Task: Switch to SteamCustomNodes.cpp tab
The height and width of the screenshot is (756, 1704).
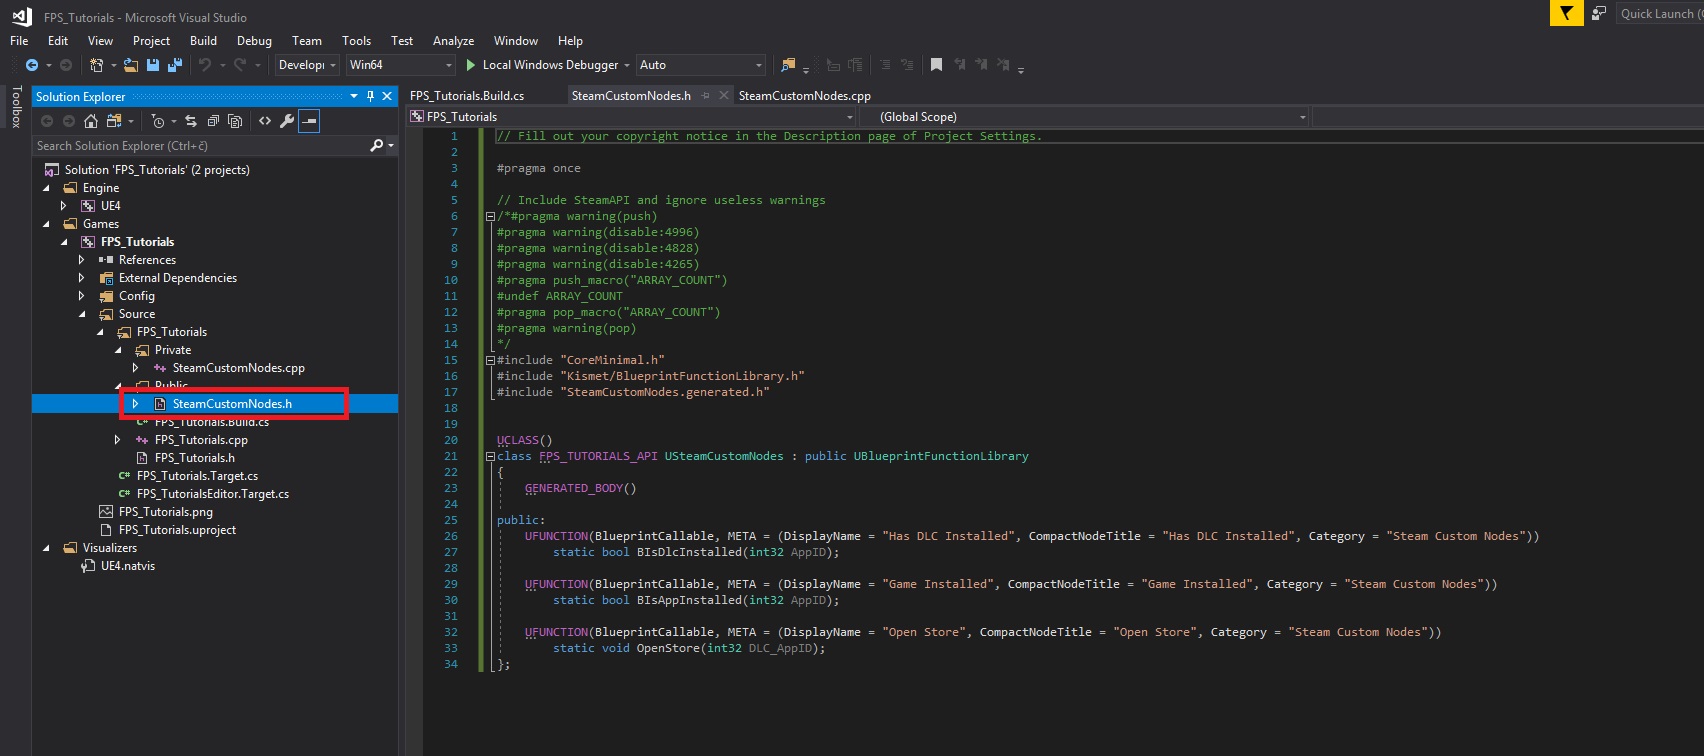Action: 804,96
